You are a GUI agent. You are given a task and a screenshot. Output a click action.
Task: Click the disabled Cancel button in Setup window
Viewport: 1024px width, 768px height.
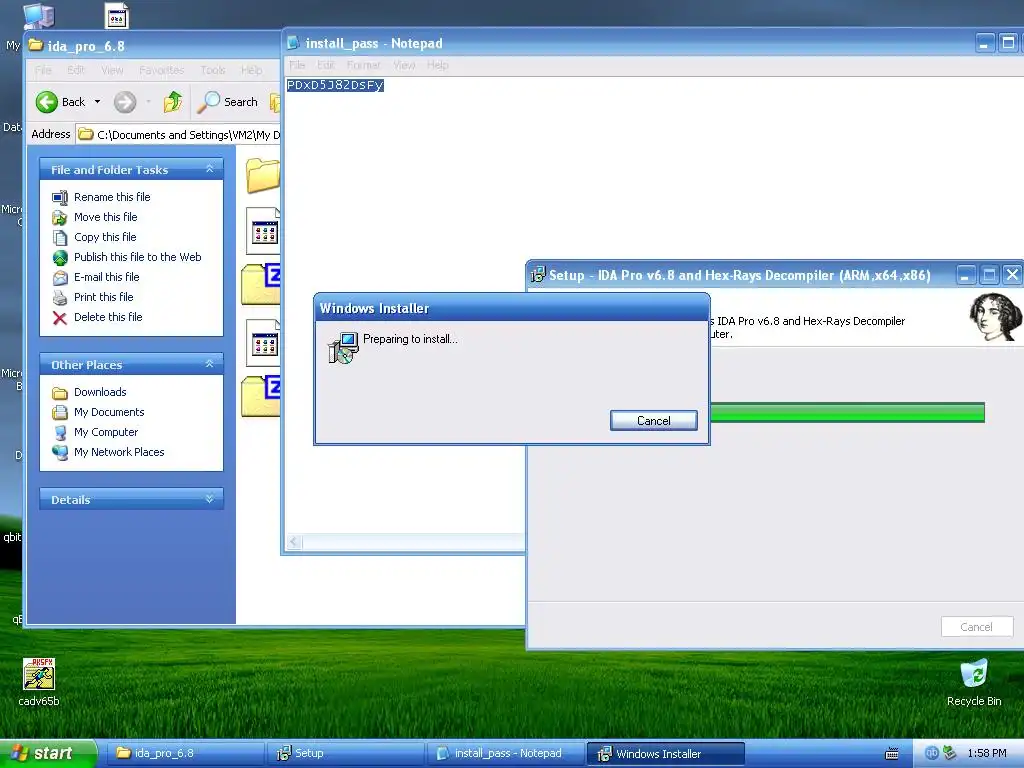[x=976, y=627]
